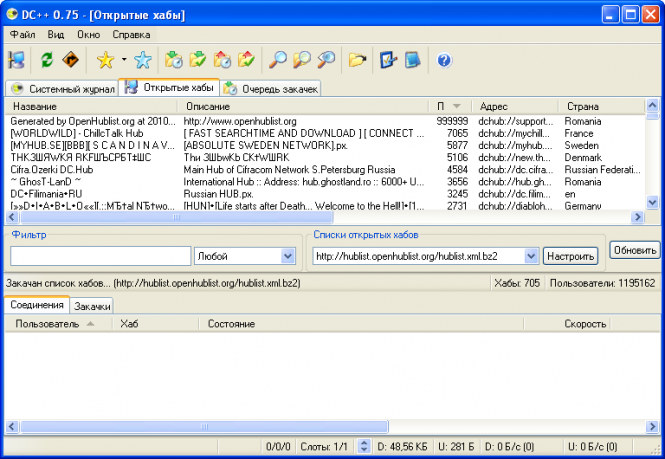Open favorite users blue star icon

point(142,60)
